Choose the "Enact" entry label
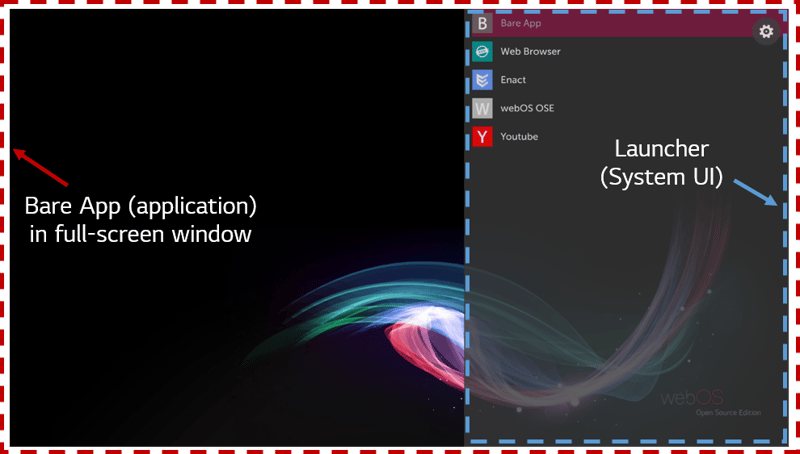Viewport: 800px width, 454px height. pos(513,80)
